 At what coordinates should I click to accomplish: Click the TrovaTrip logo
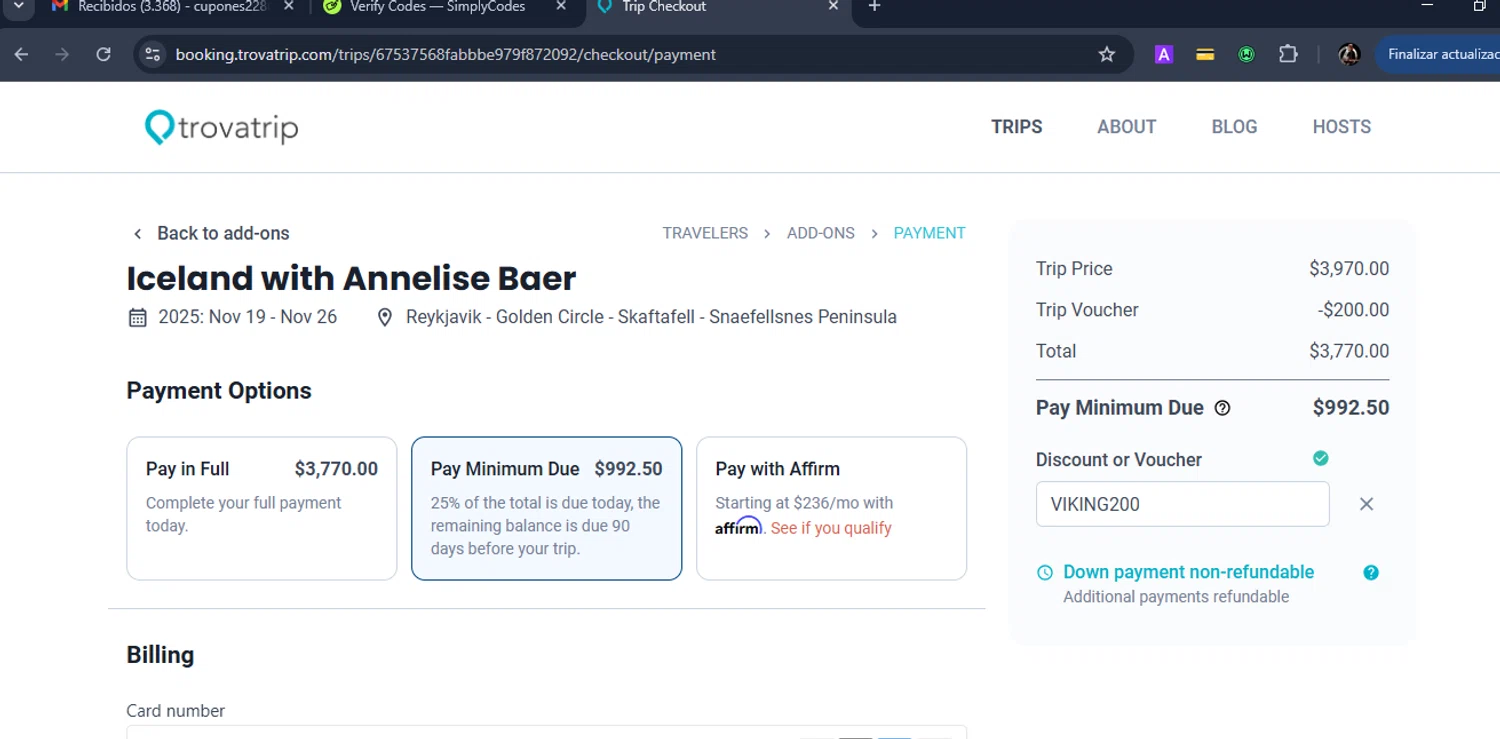pyautogui.click(x=221, y=127)
